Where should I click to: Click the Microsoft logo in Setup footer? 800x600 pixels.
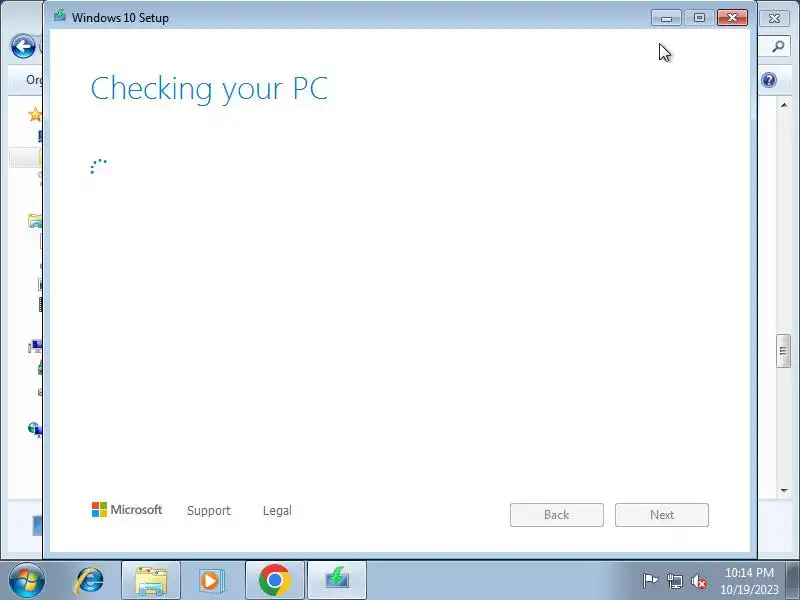pos(127,510)
